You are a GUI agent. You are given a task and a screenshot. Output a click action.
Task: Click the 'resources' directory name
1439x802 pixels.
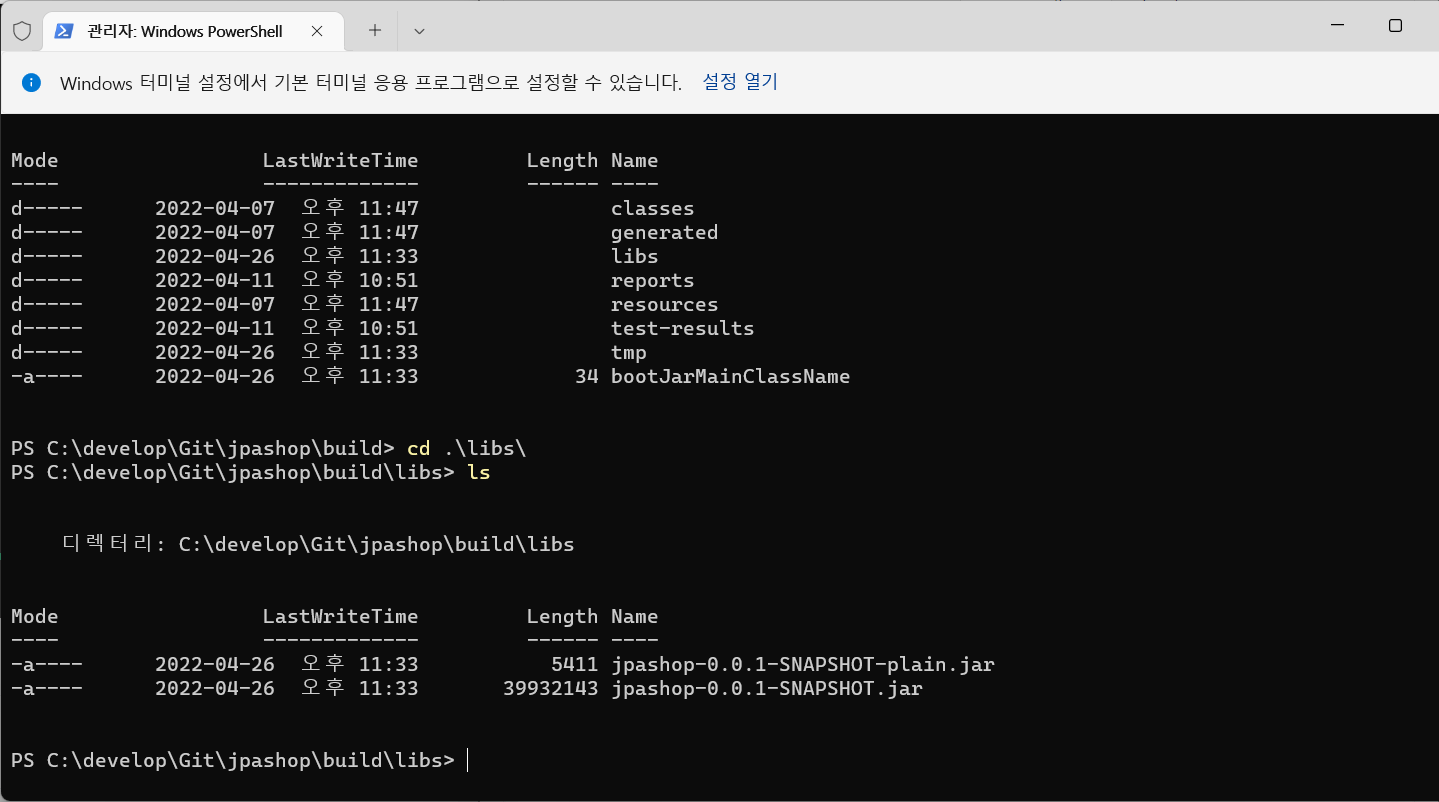pyautogui.click(x=664, y=304)
